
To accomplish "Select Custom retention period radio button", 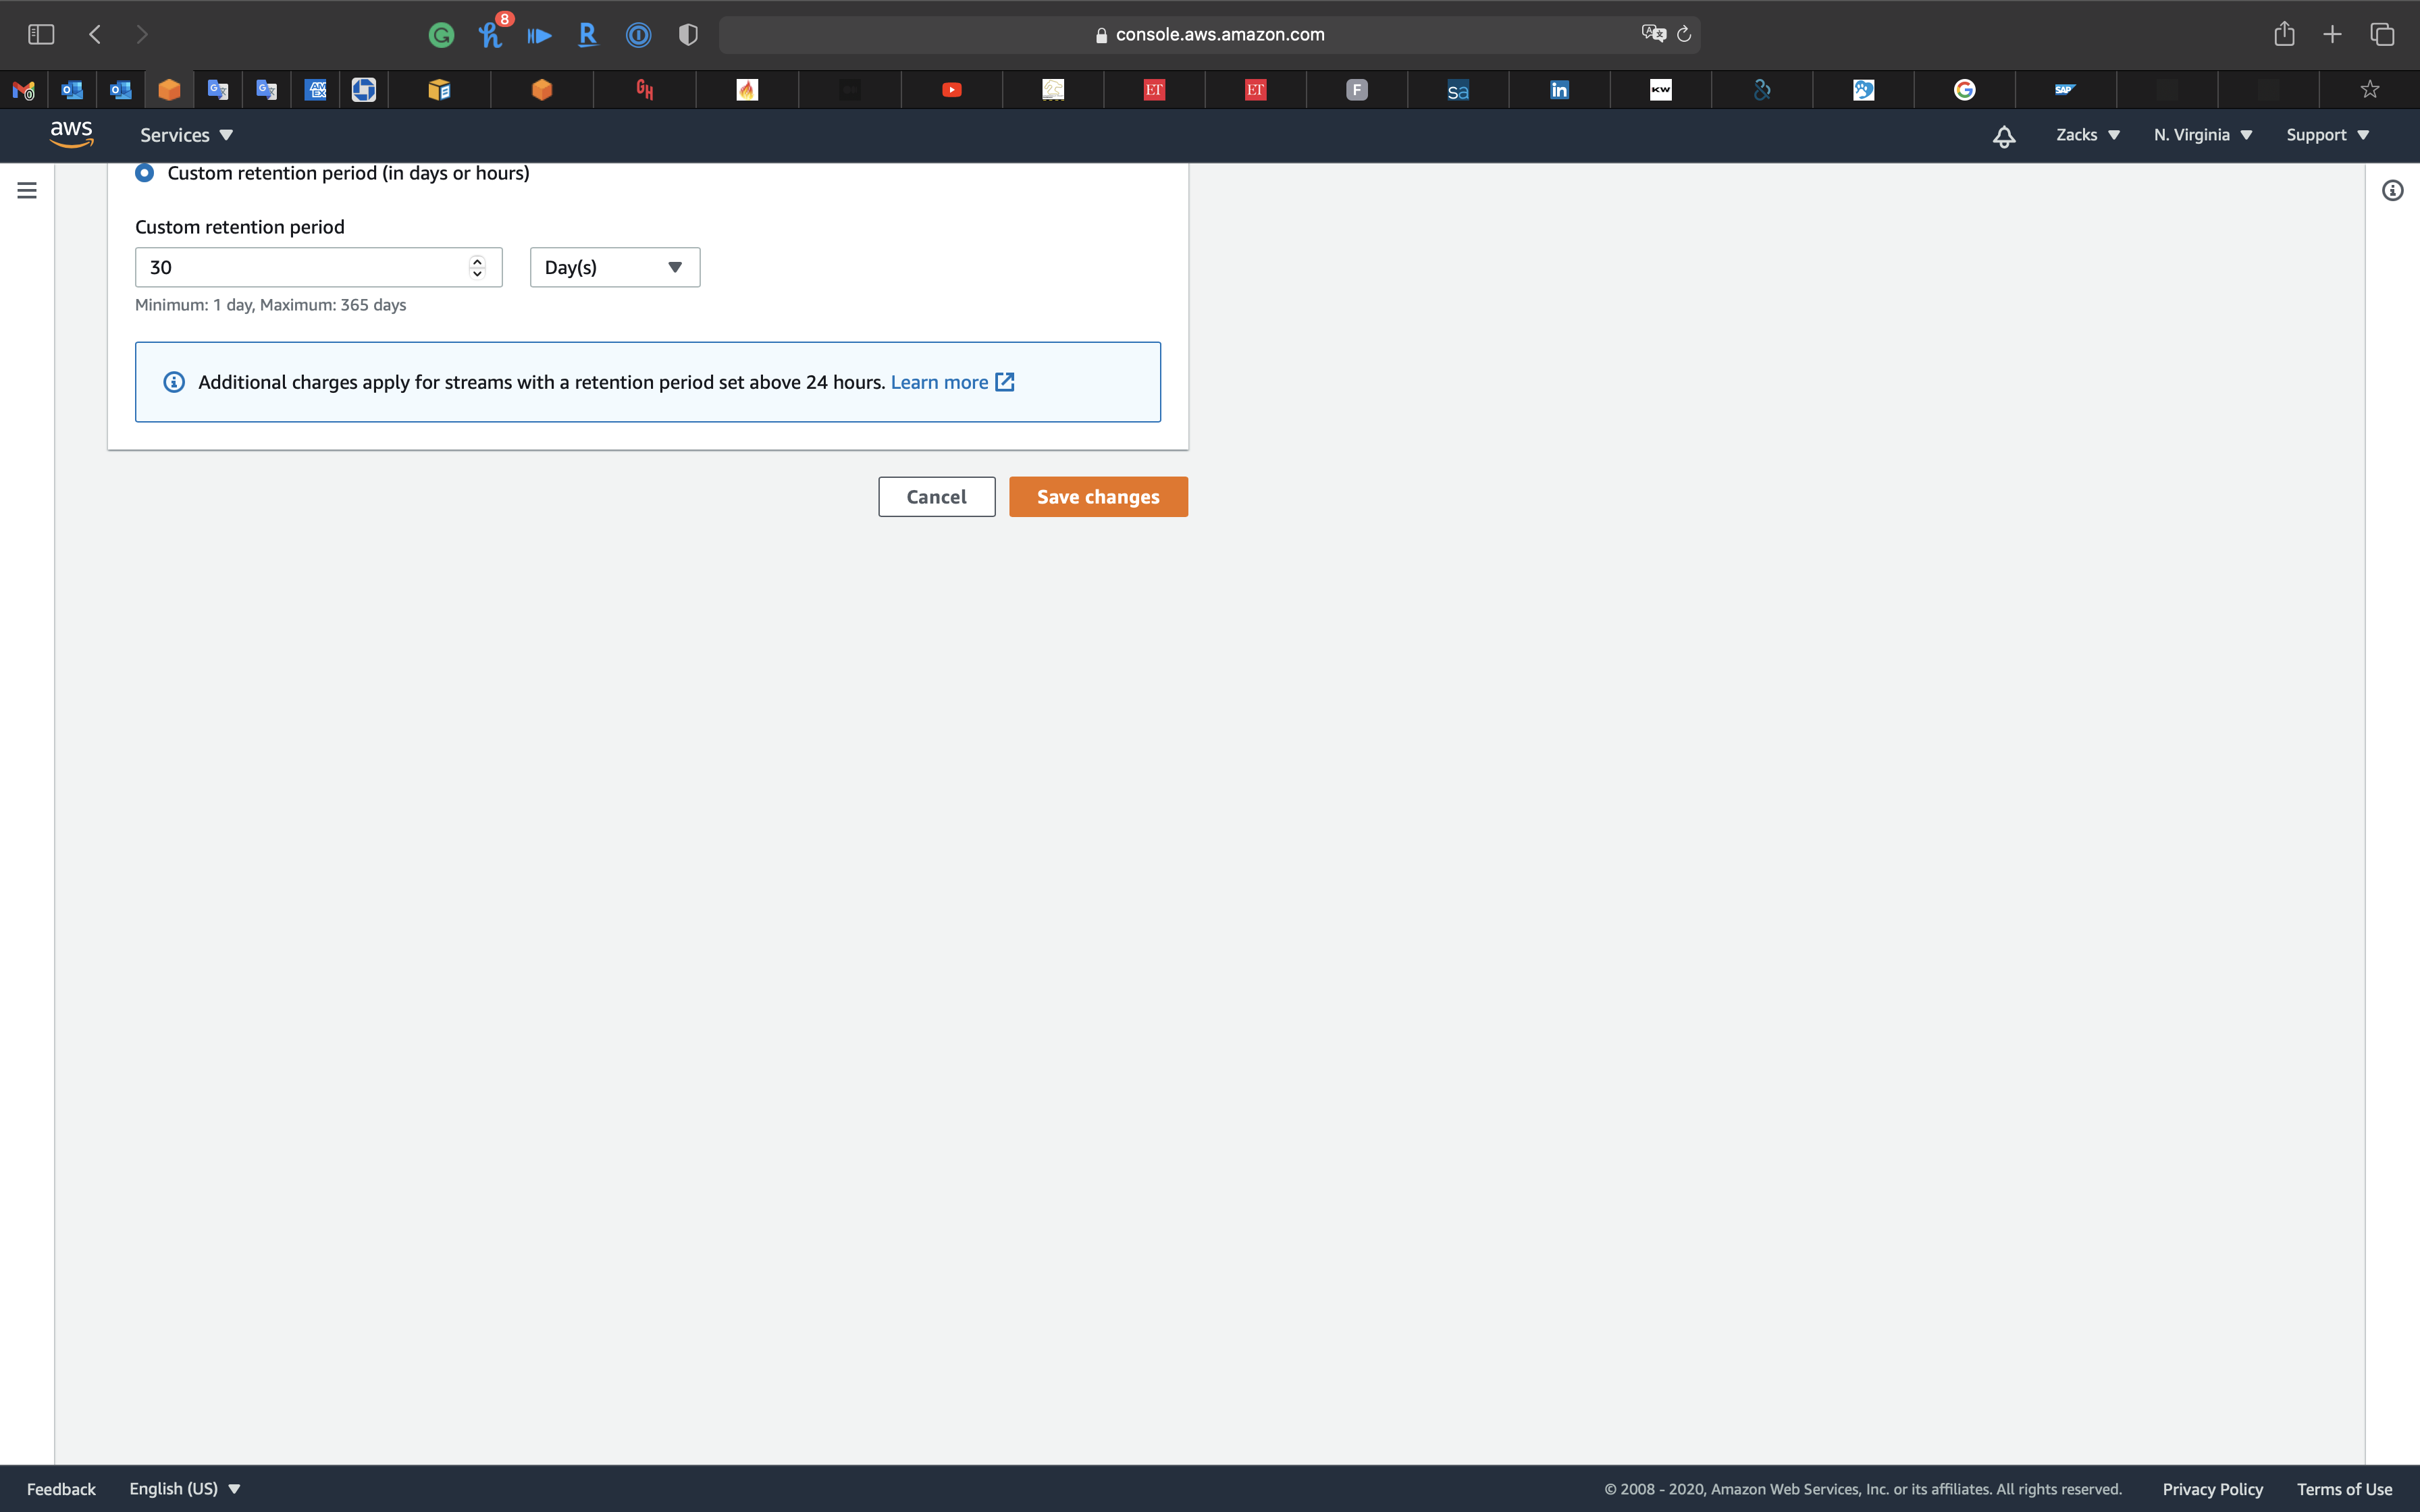I will coord(145,173).
